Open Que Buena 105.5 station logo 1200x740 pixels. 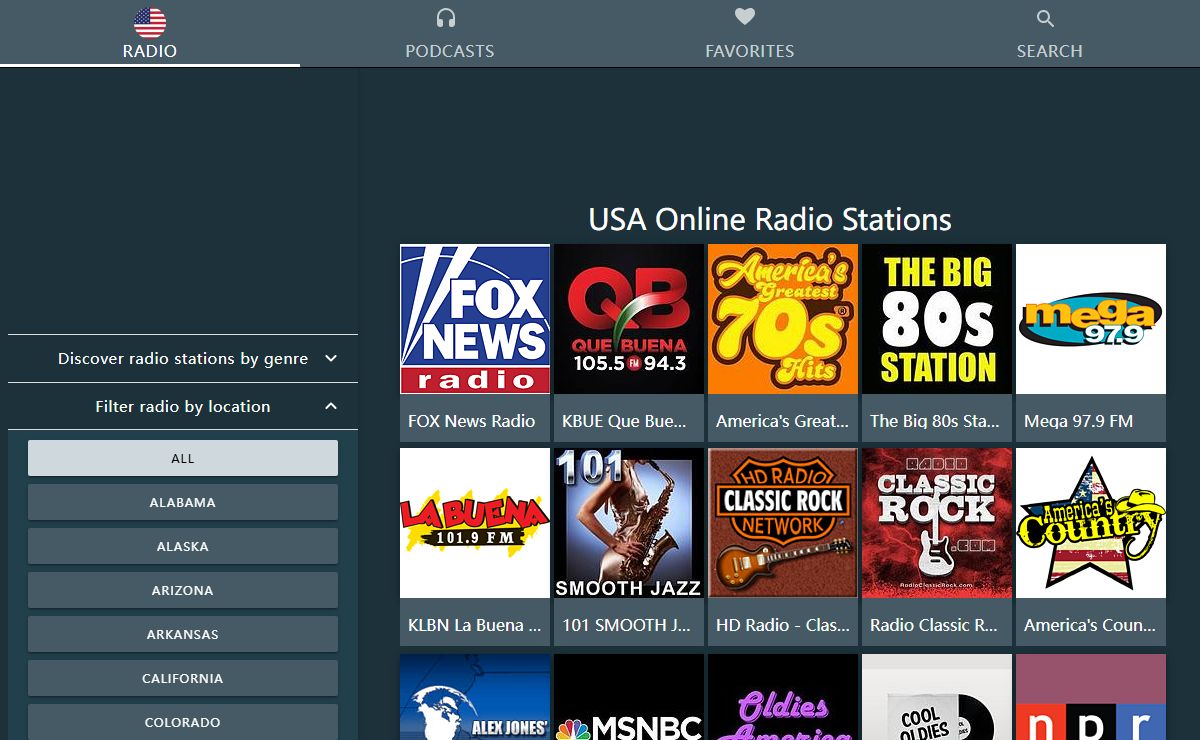[x=629, y=319]
